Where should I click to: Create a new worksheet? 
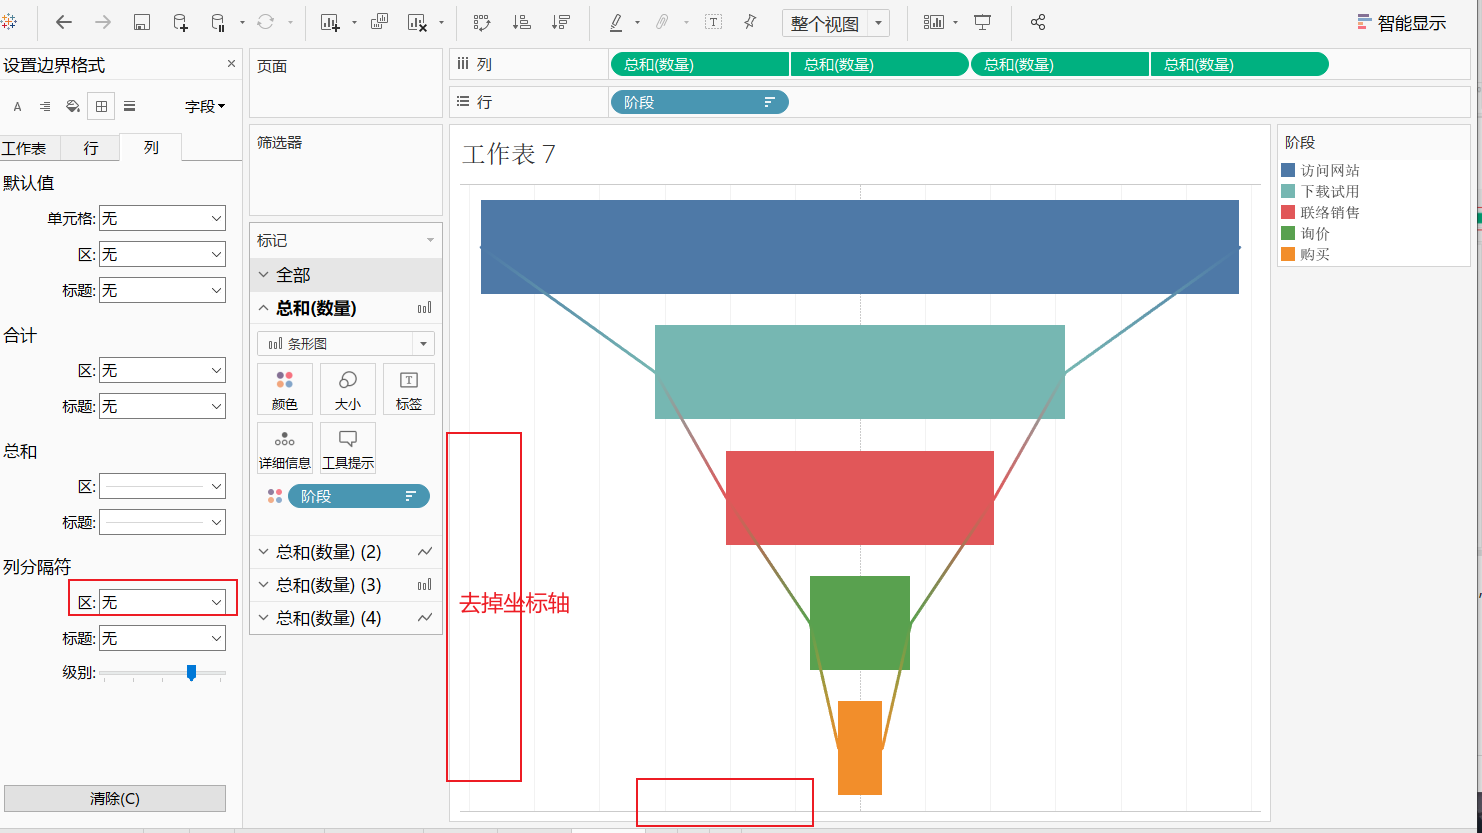pos(330,22)
